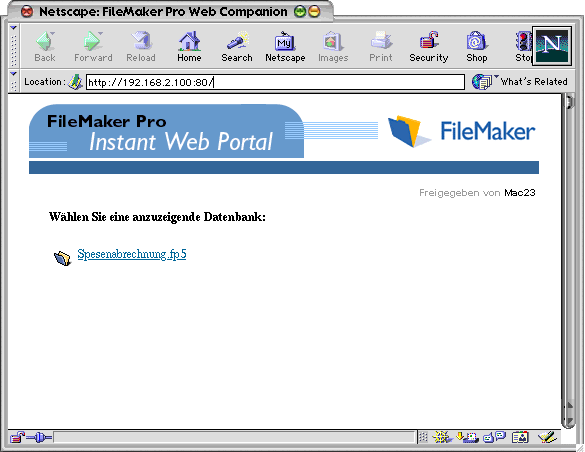The width and height of the screenshot is (585, 452).
Task: Open Address Book from the component bar
Action: click(520, 437)
